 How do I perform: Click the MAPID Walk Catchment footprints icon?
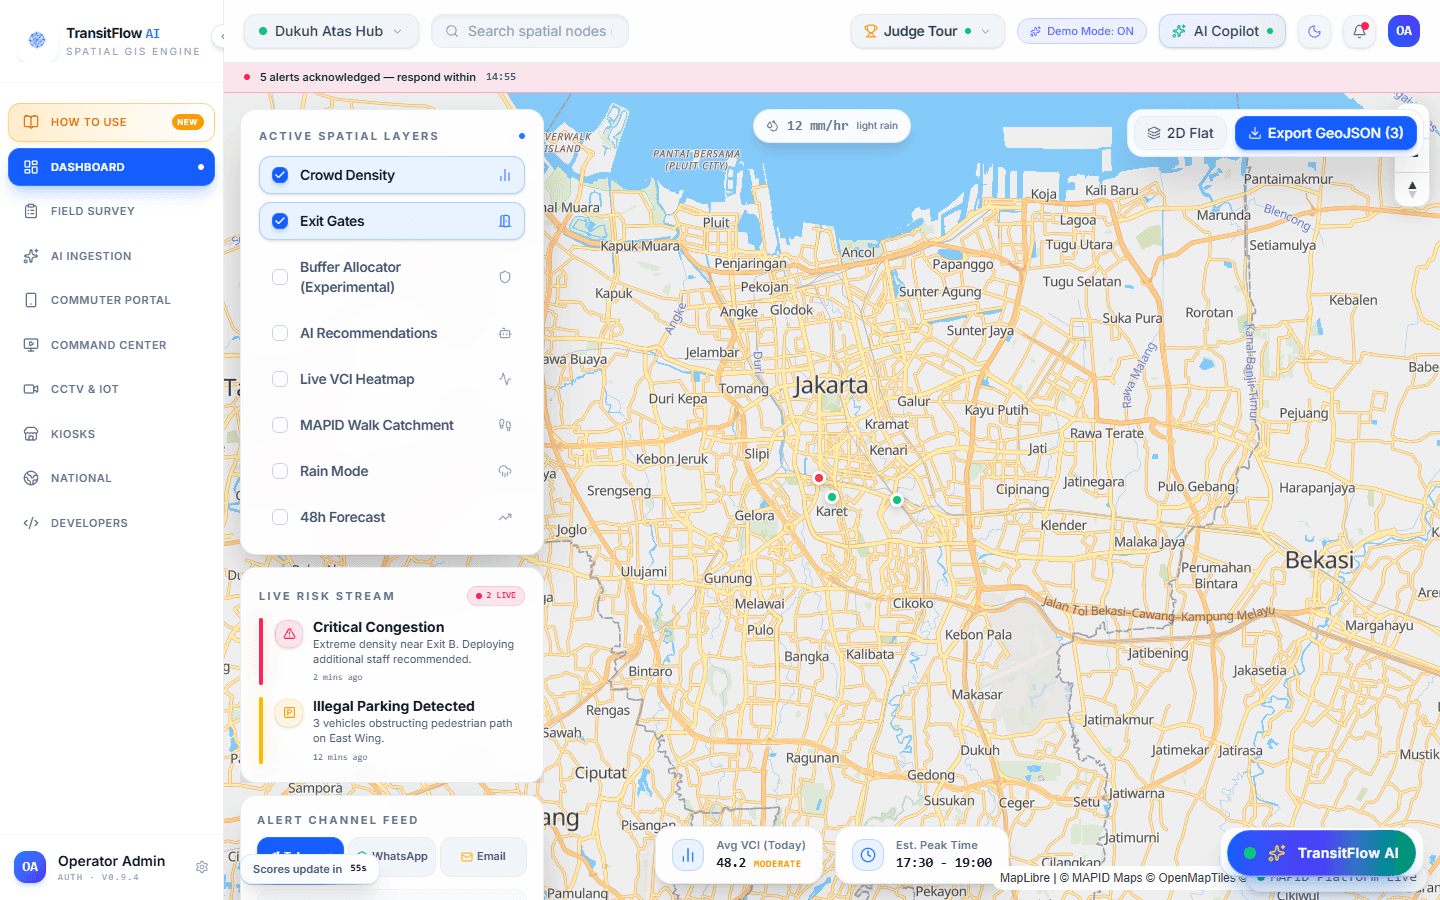pos(505,425)
